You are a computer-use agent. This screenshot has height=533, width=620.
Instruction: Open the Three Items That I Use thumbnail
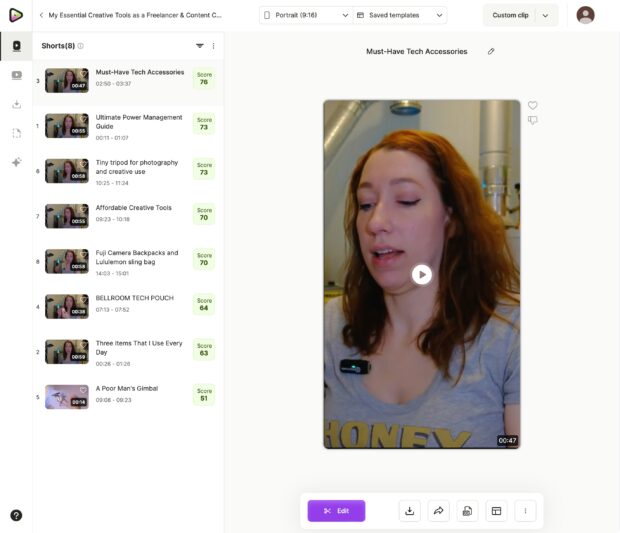coord(67,352)
